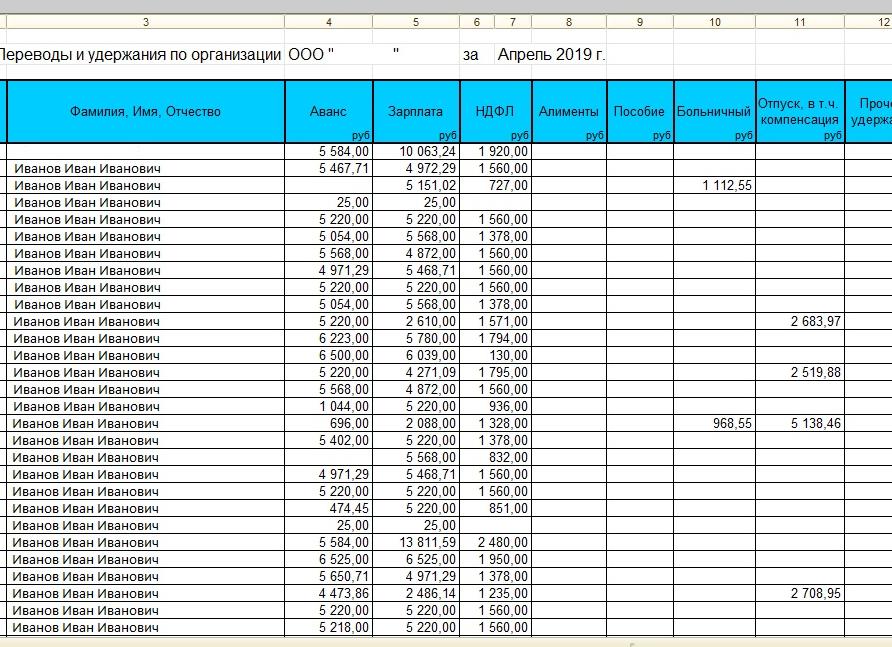This screenshot has width=892, height=647.
Task: Select column header number 3
Action: [x=146, y=22]
